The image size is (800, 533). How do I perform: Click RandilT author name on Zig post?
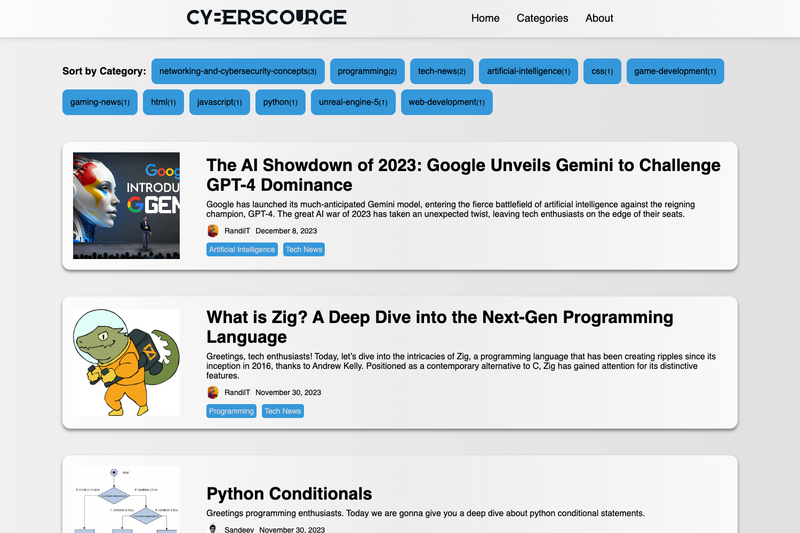237,393
